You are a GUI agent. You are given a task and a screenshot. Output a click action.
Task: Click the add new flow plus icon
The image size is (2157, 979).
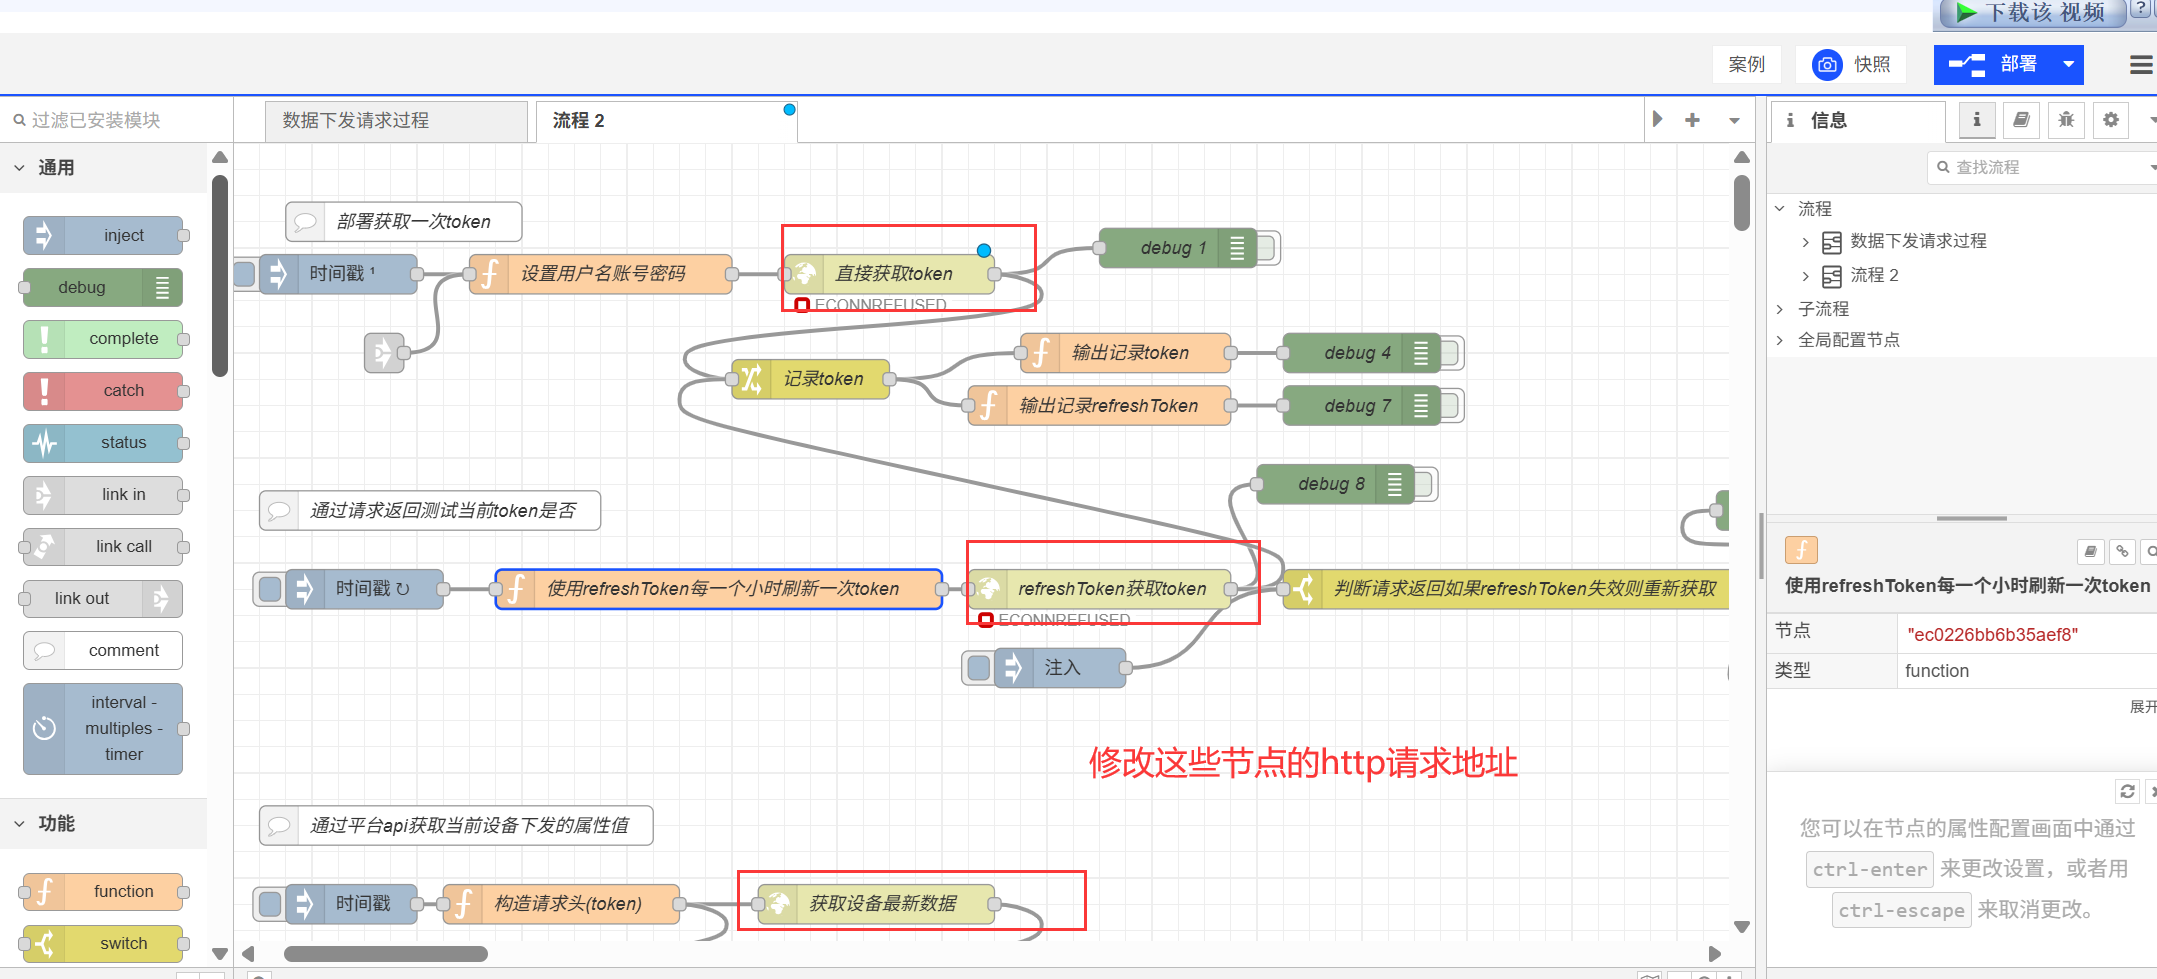1692,120
